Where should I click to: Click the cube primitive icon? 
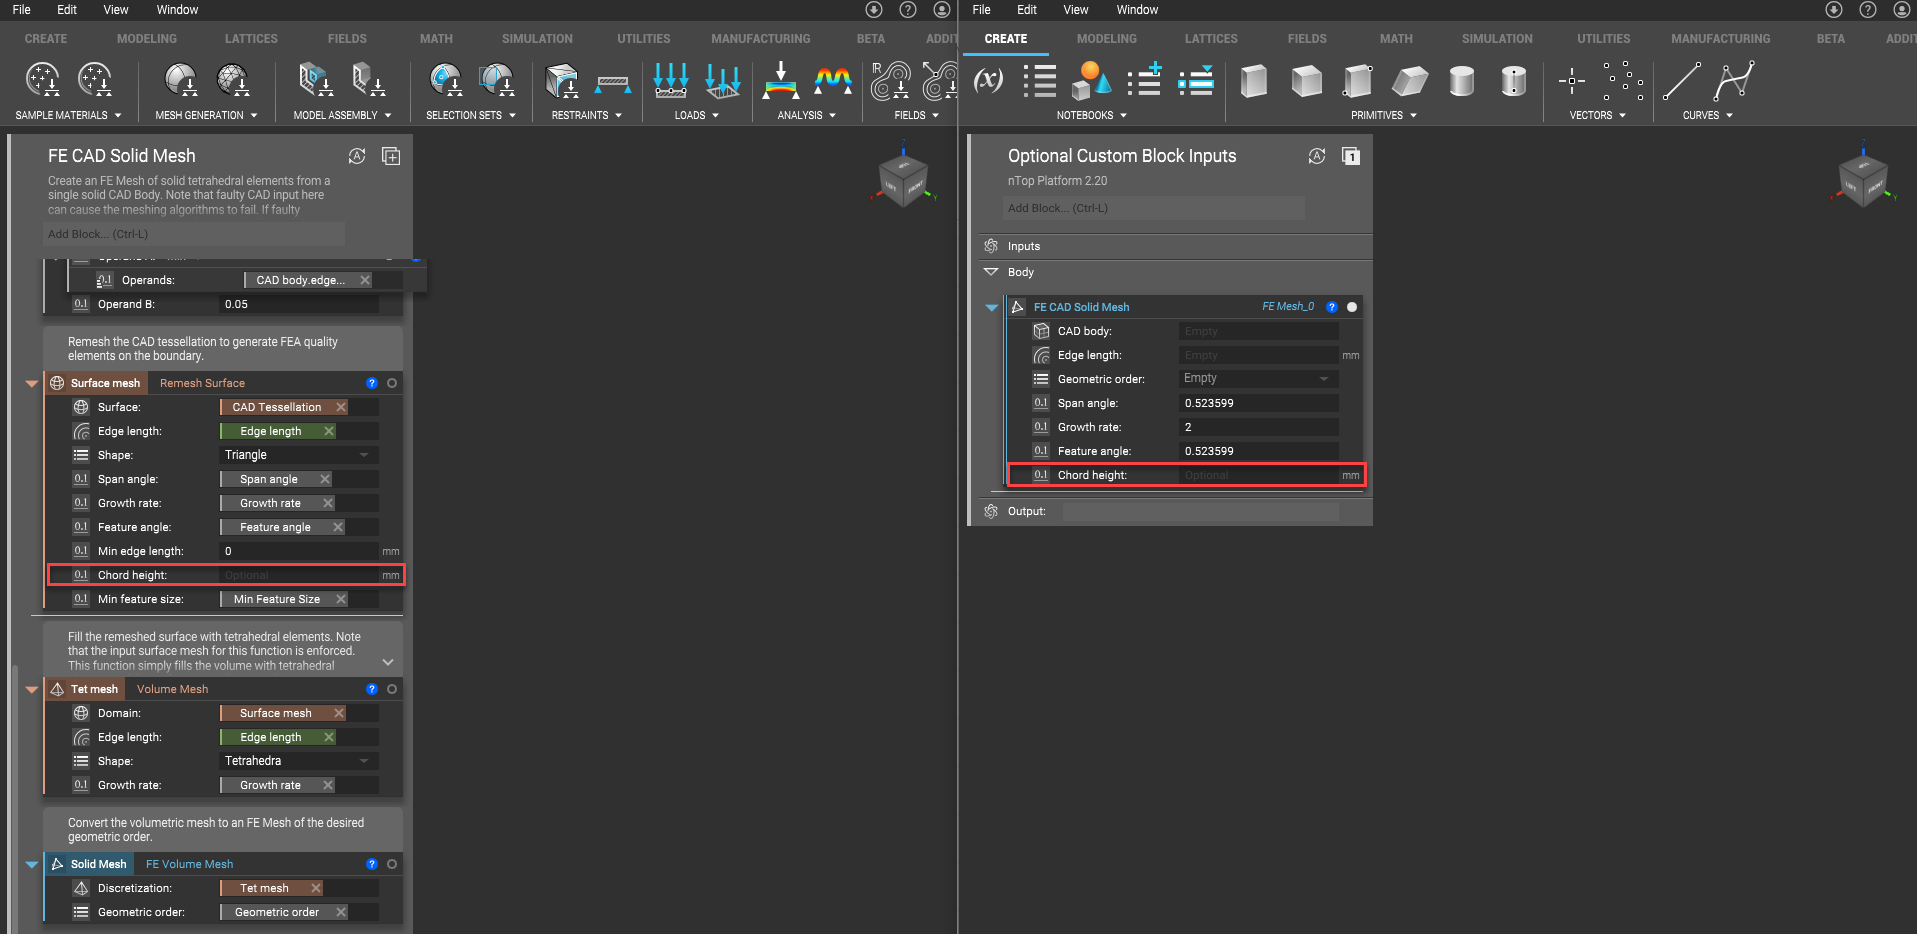click(1306, 81)
